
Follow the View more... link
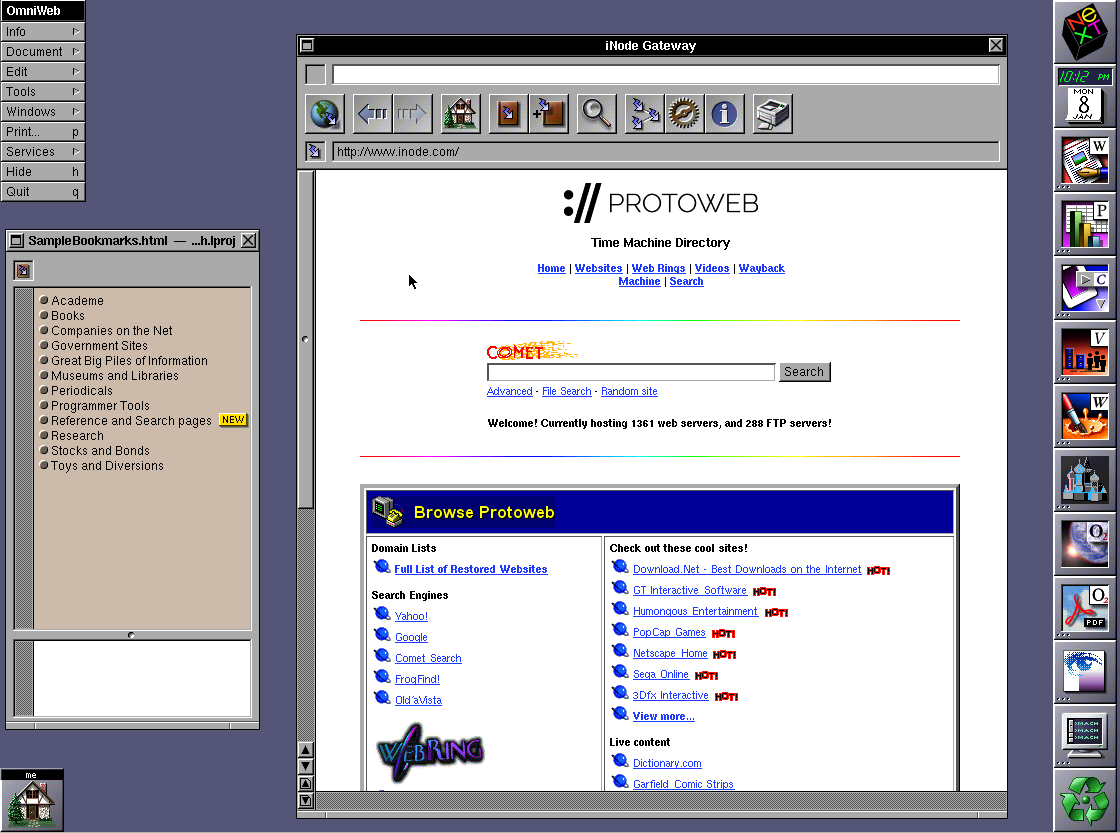[664, 717]
